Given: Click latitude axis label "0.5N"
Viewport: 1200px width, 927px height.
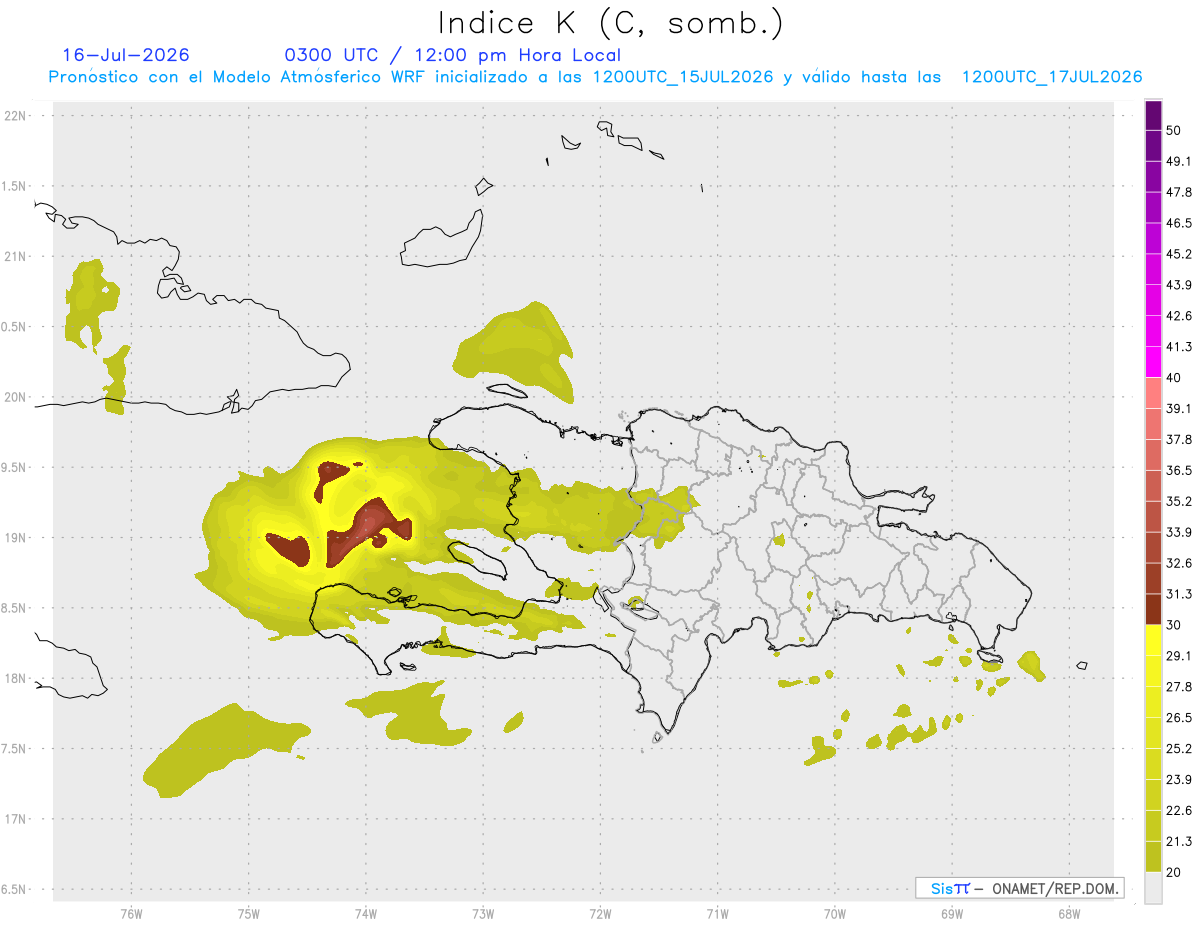Looking at the screenshot, I should pyautogui.click(x=15, y=326).
